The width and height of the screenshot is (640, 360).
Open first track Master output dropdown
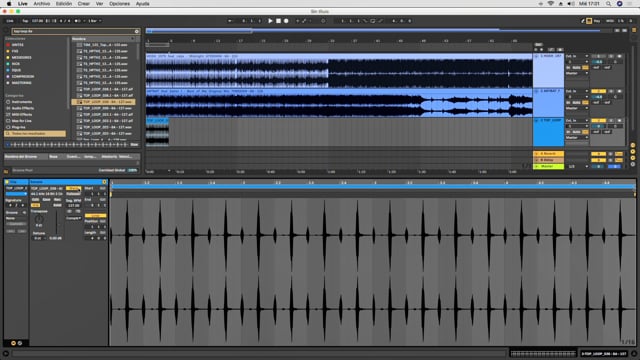pos(576,73)
